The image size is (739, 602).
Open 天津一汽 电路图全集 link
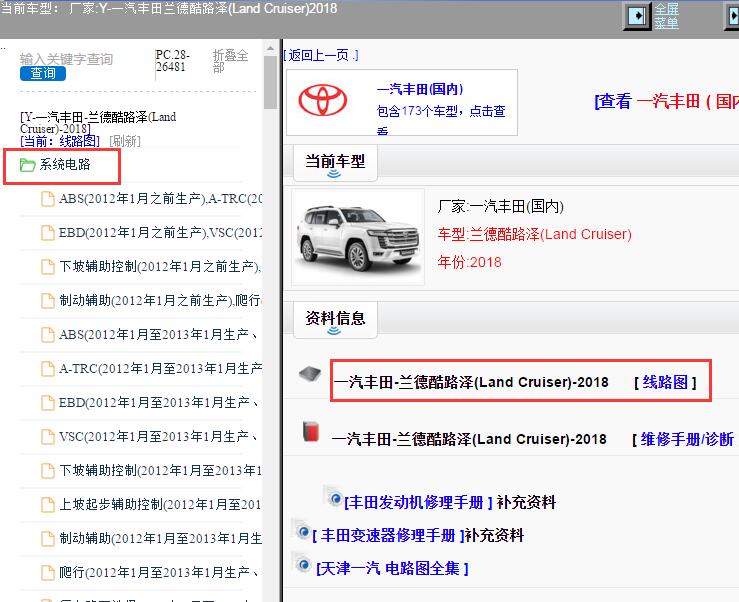392,569
